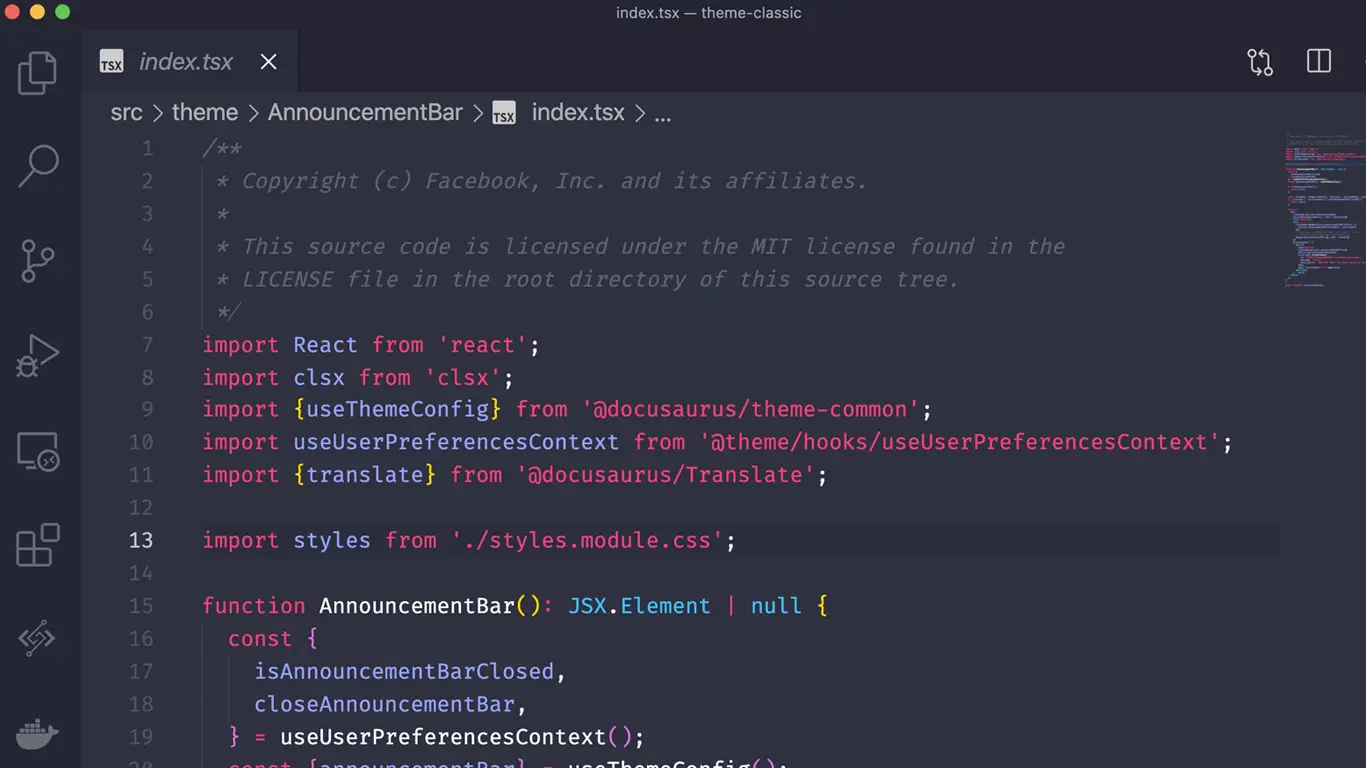Open the Source Control view
The image size is (1366, 768).
[x=38, y=260]
